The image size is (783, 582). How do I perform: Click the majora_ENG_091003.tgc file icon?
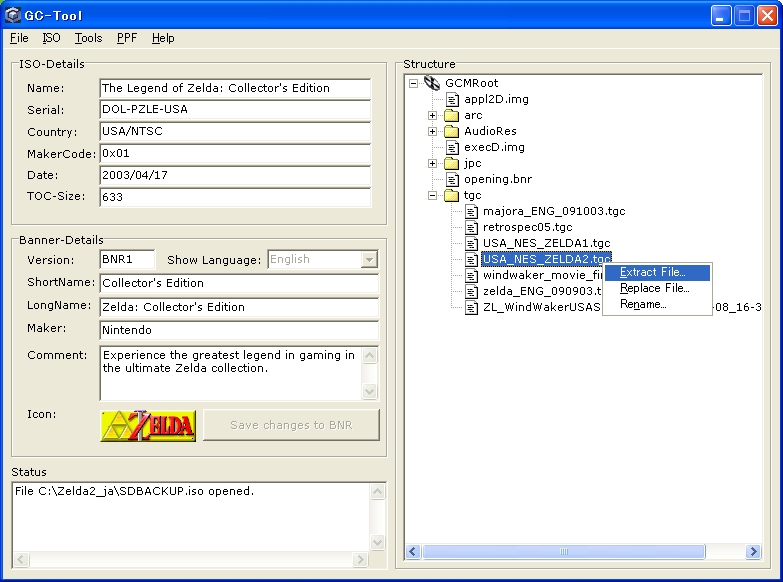(471, 211)
